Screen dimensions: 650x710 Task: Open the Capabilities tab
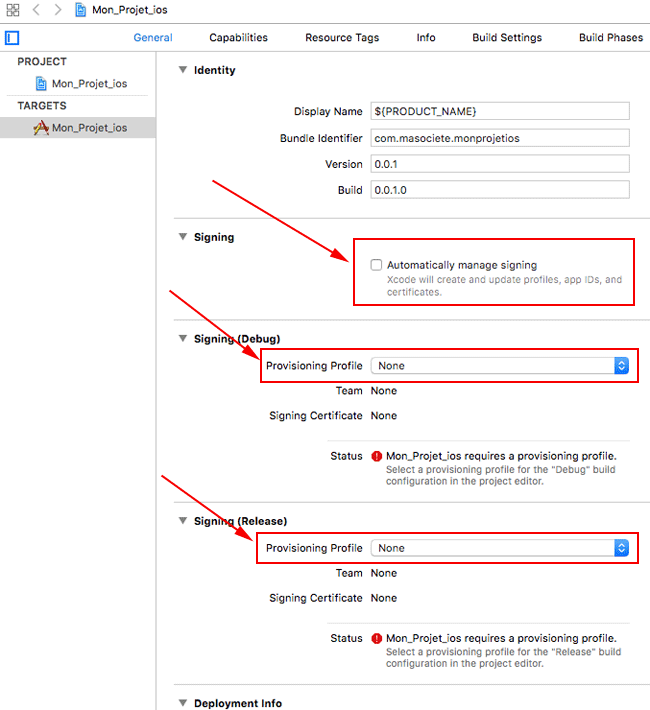click(x=238, y=38)
